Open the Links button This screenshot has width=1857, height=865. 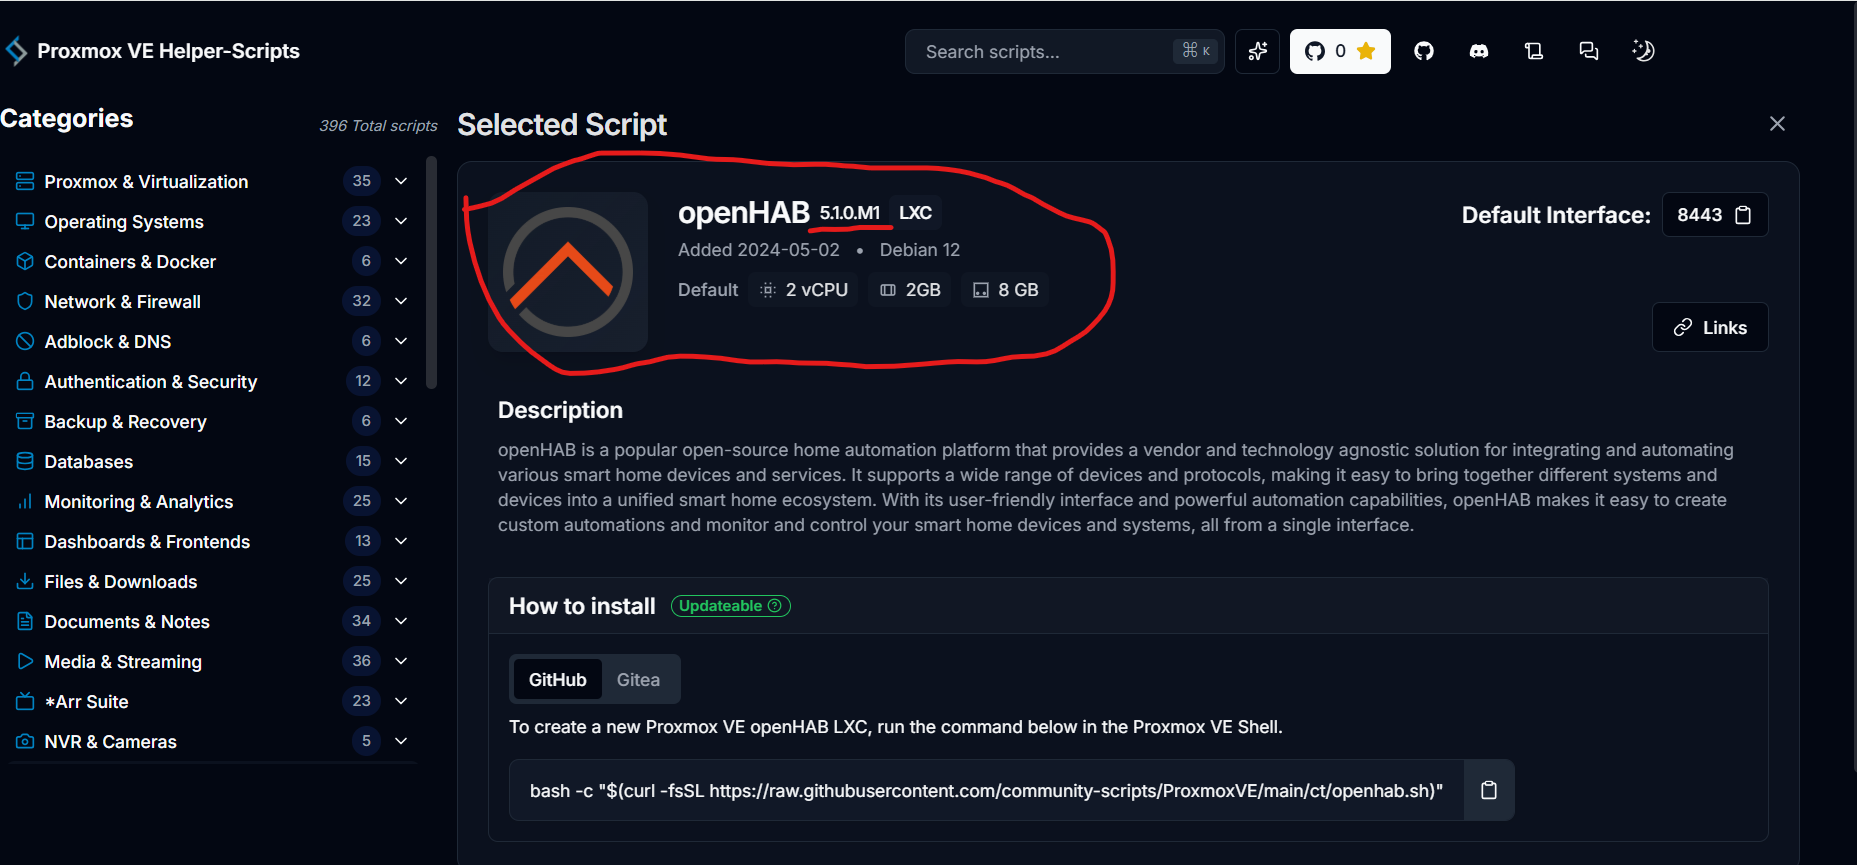pos(1710,327)
